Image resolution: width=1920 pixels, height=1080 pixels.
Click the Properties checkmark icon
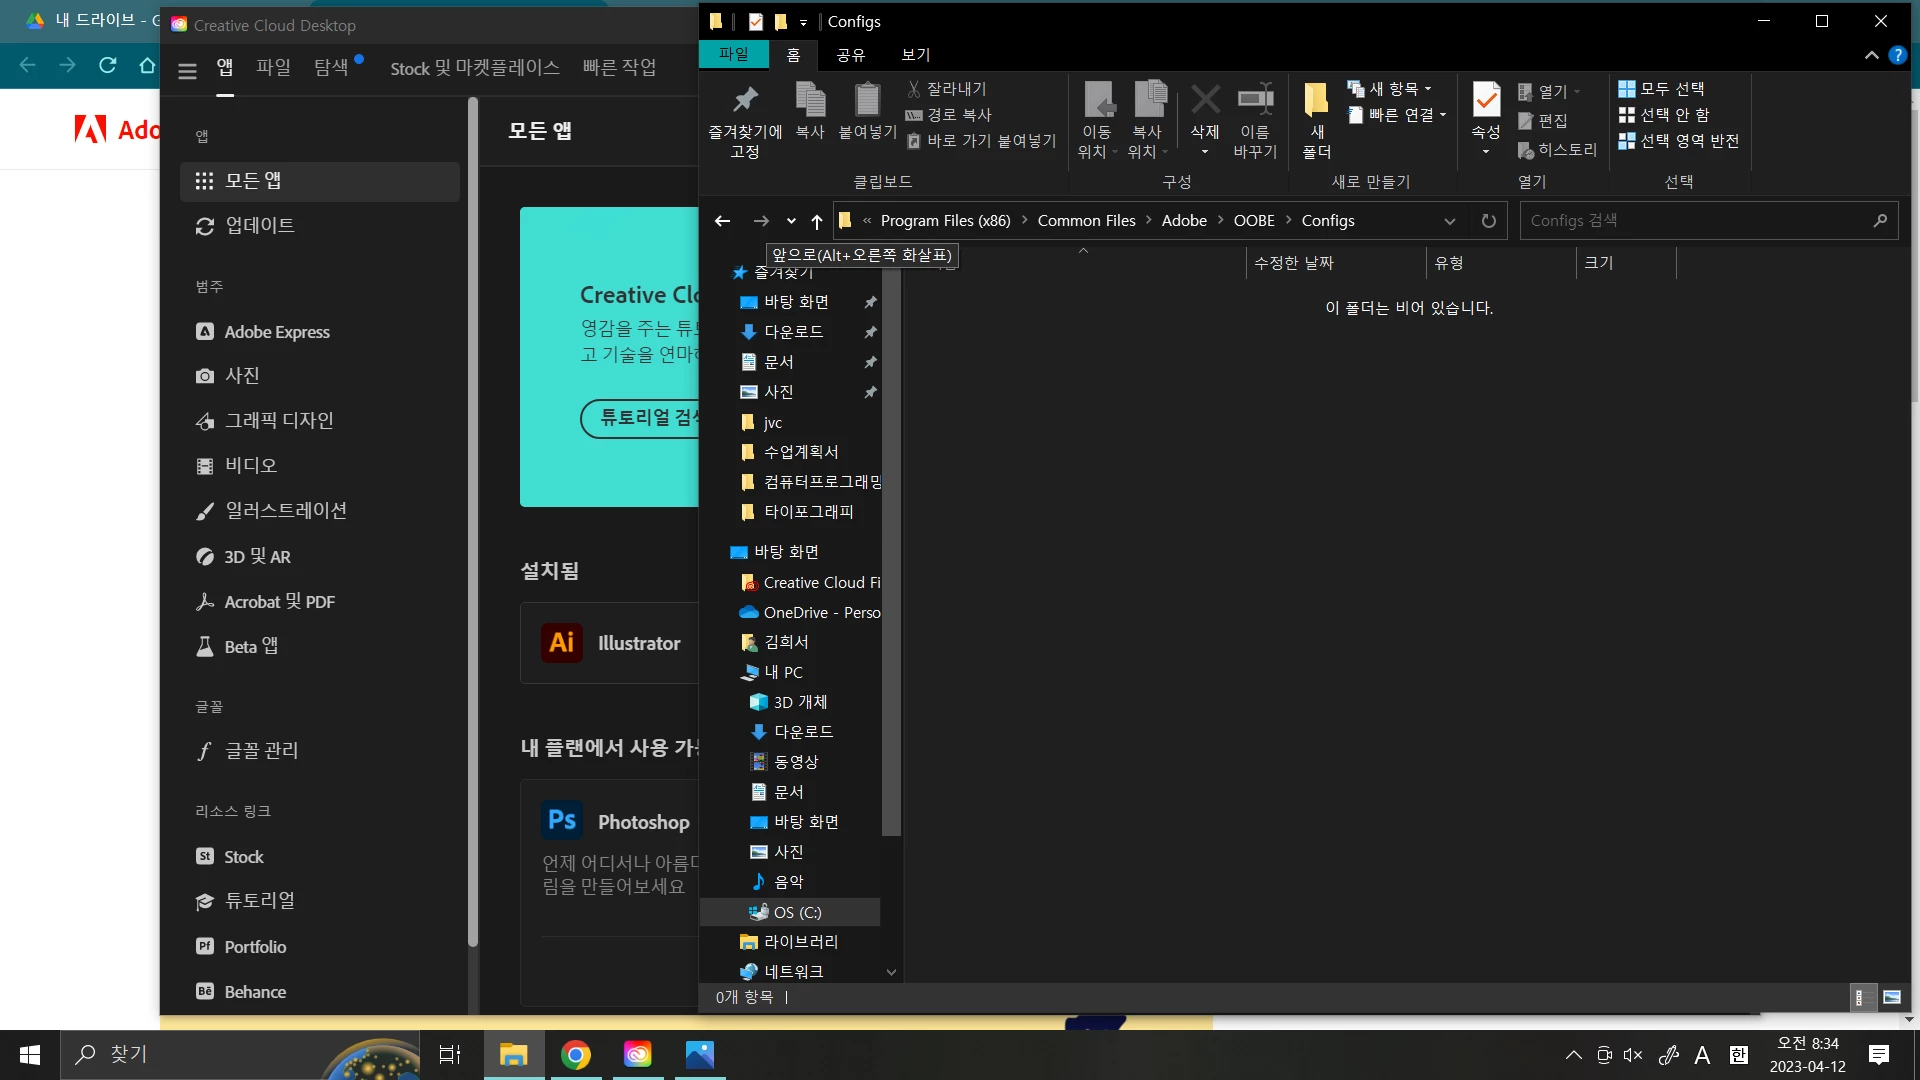[1486, 100]
